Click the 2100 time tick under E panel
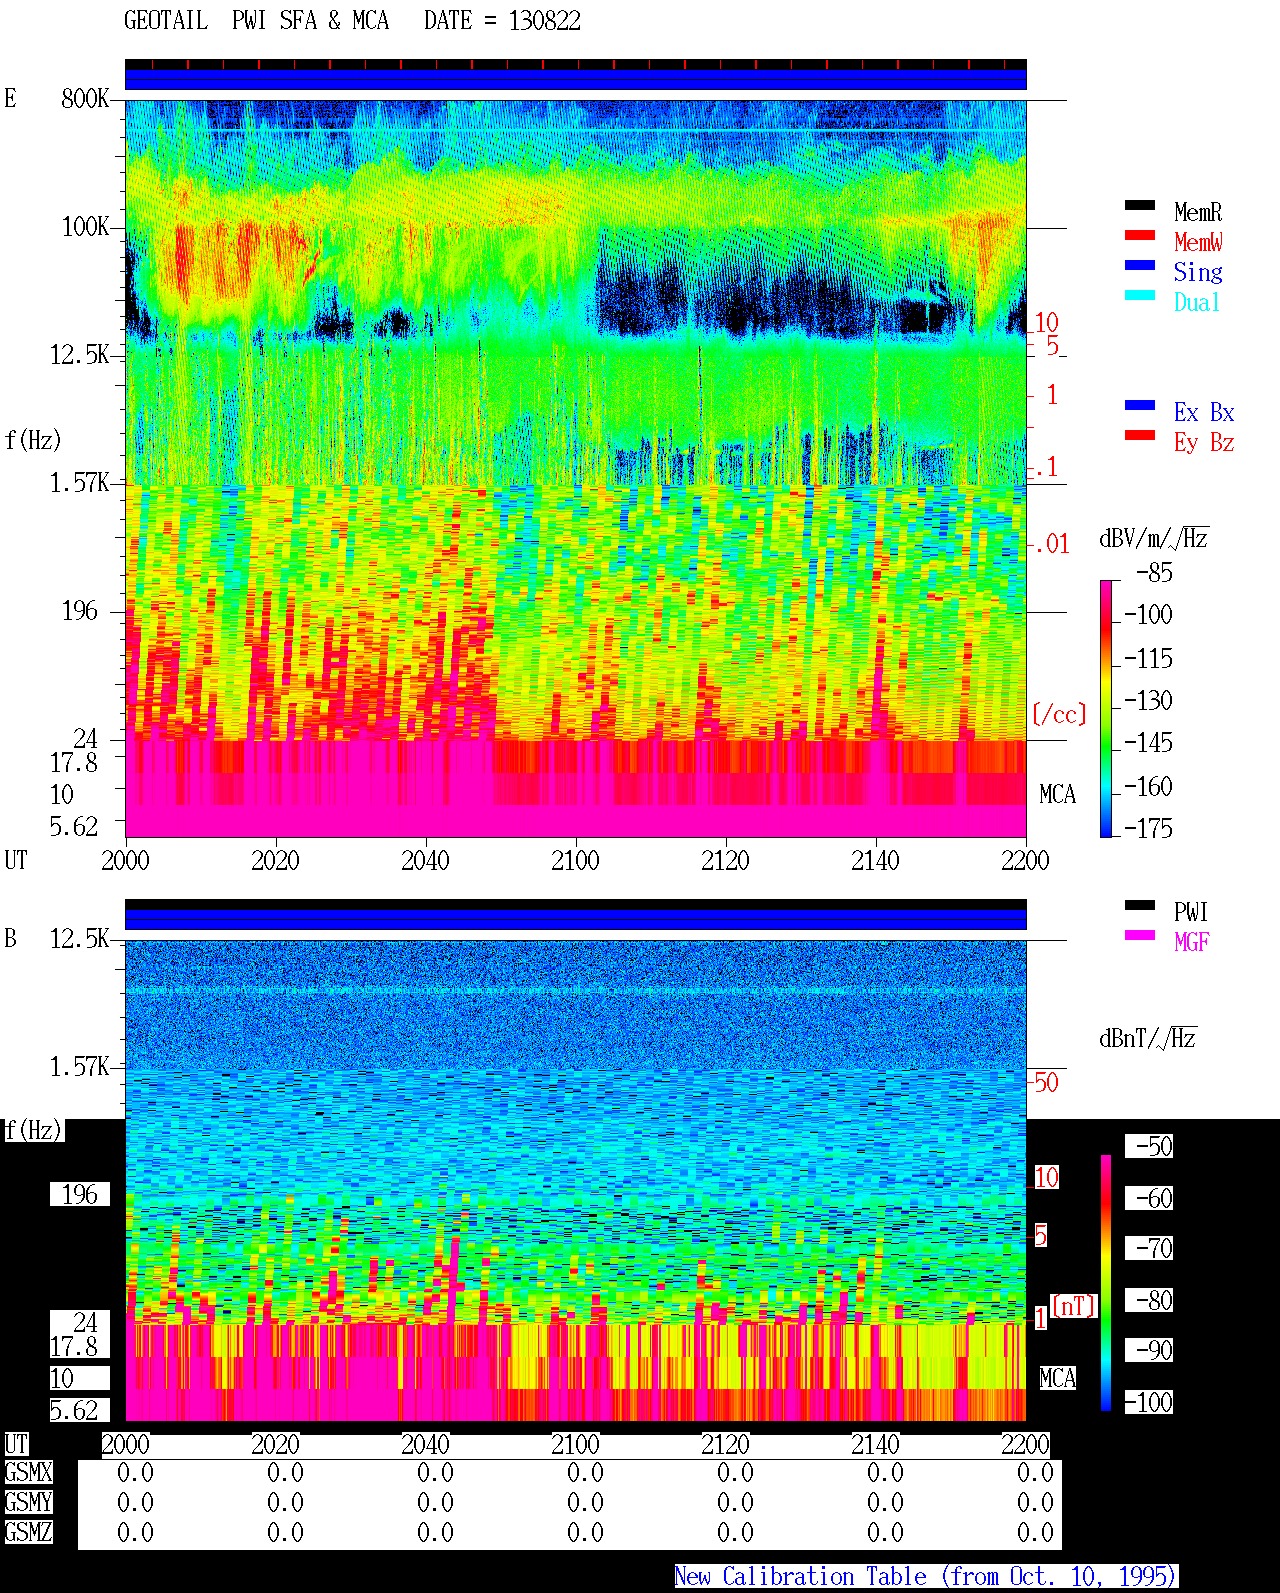 tap(575, 861)
